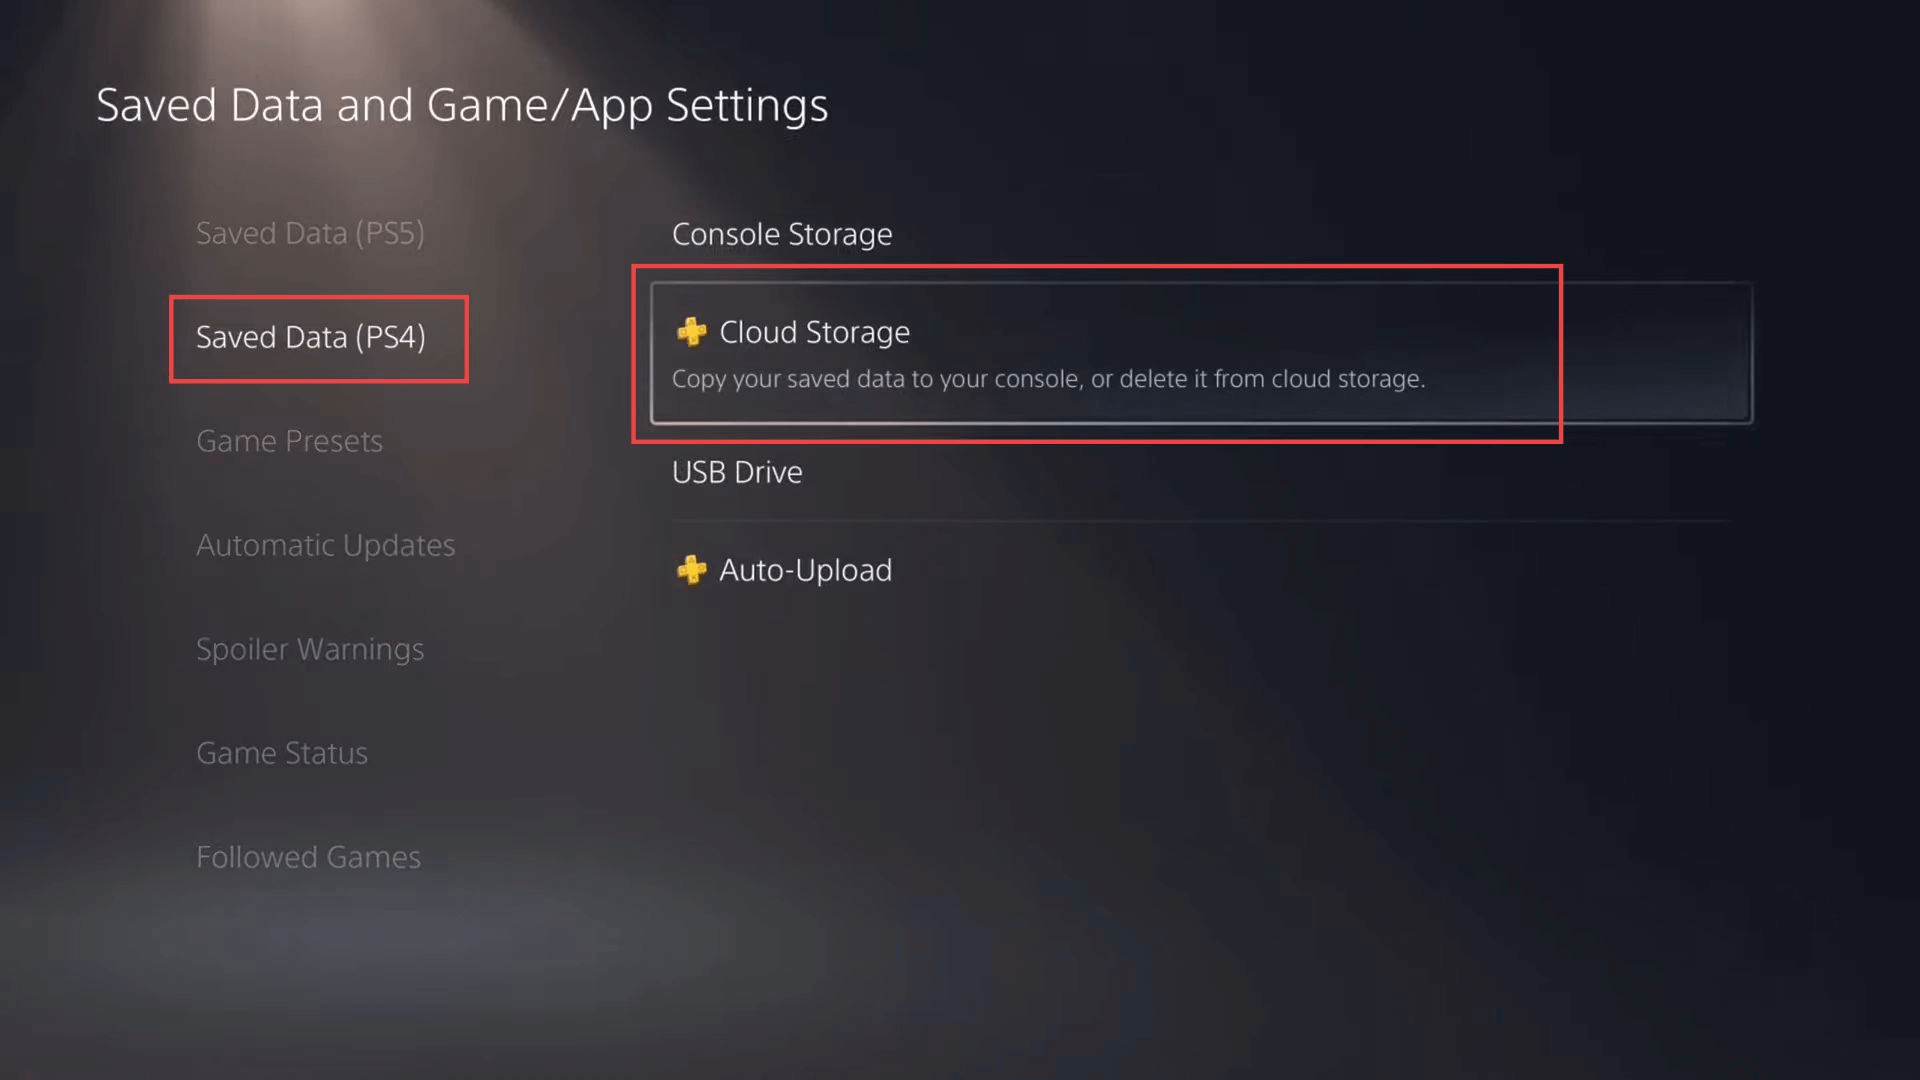Click the PS Plus icon beside Cloud Storage

691,332
